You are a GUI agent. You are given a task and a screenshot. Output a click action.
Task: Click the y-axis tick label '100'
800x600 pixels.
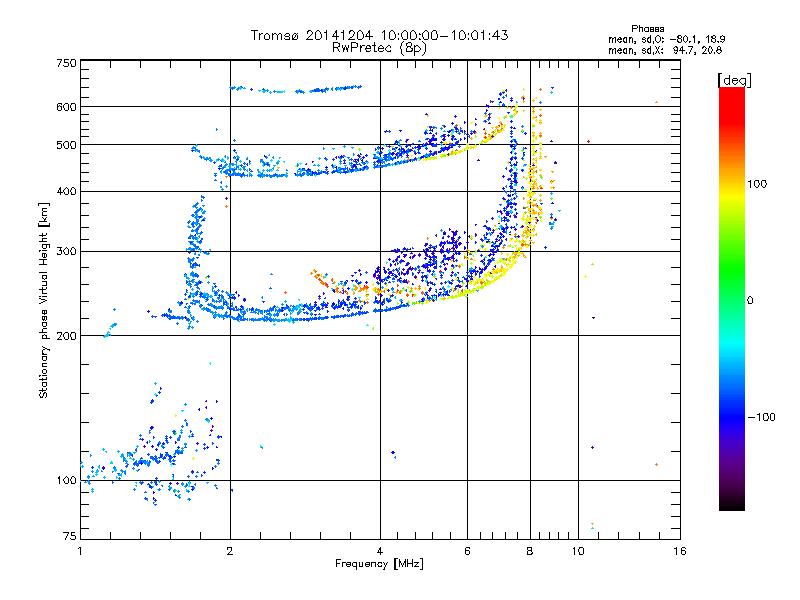point(66,480)
